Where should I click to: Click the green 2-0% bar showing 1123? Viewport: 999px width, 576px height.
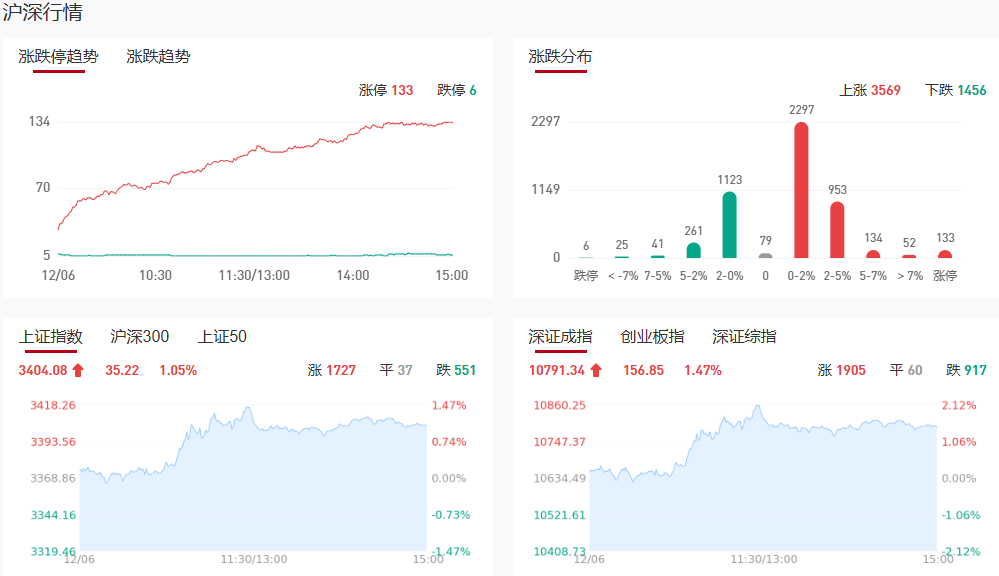(729, 225)
